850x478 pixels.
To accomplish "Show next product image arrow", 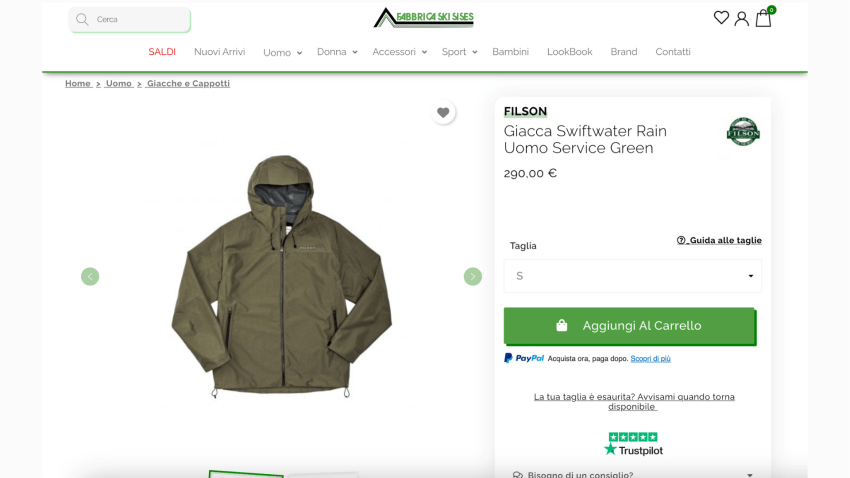I will pos(473,276).
